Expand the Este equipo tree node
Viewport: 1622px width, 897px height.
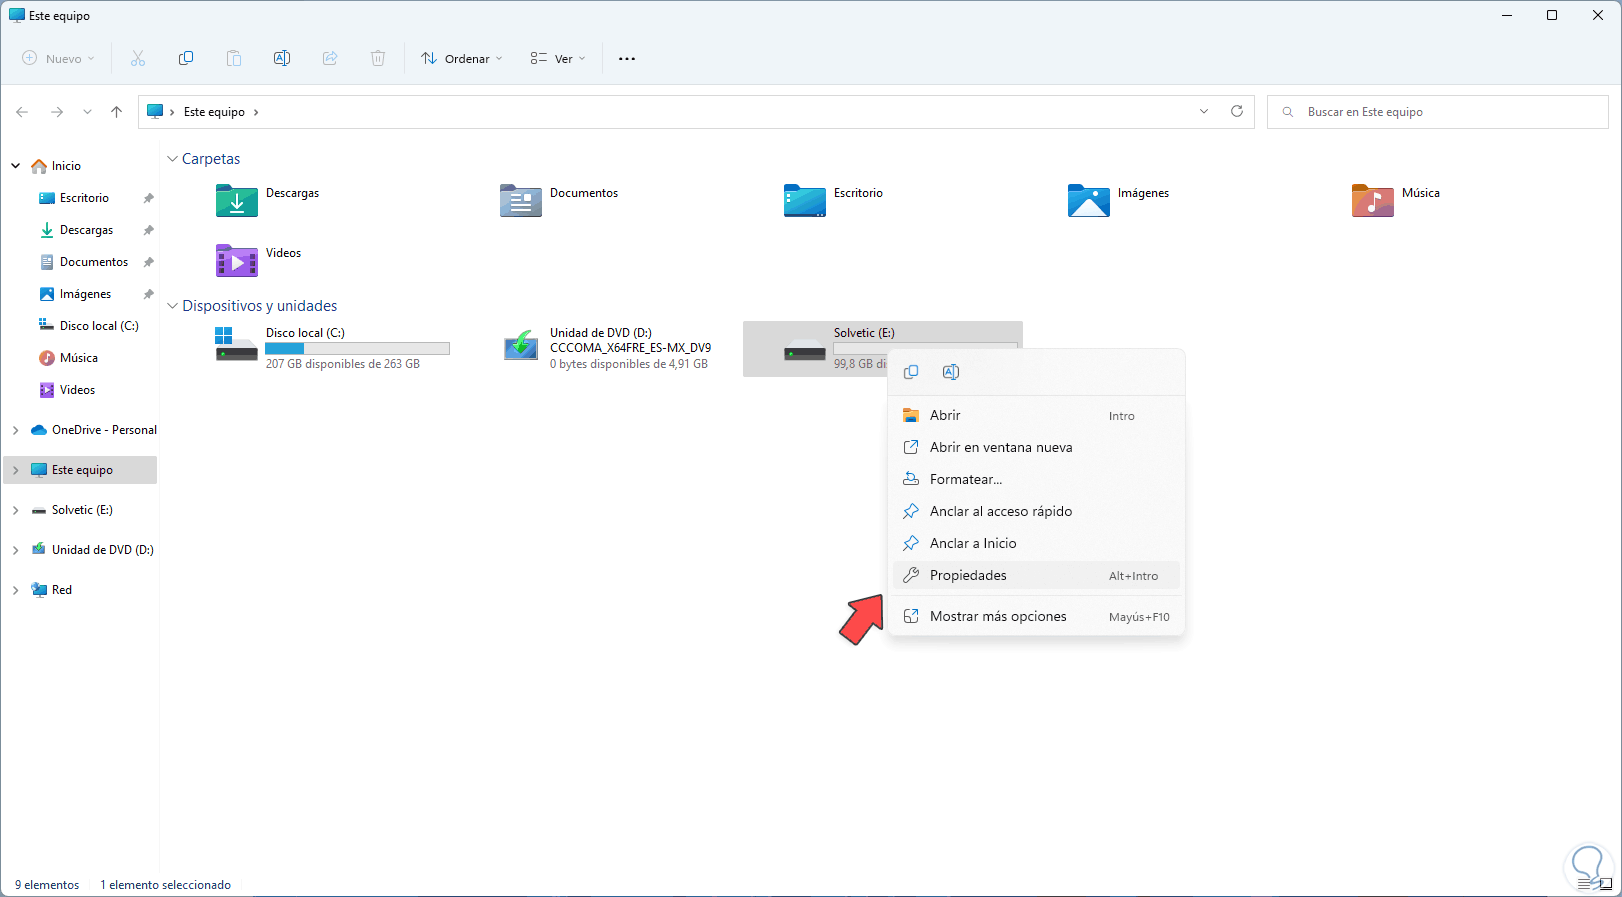click(16, 470)
